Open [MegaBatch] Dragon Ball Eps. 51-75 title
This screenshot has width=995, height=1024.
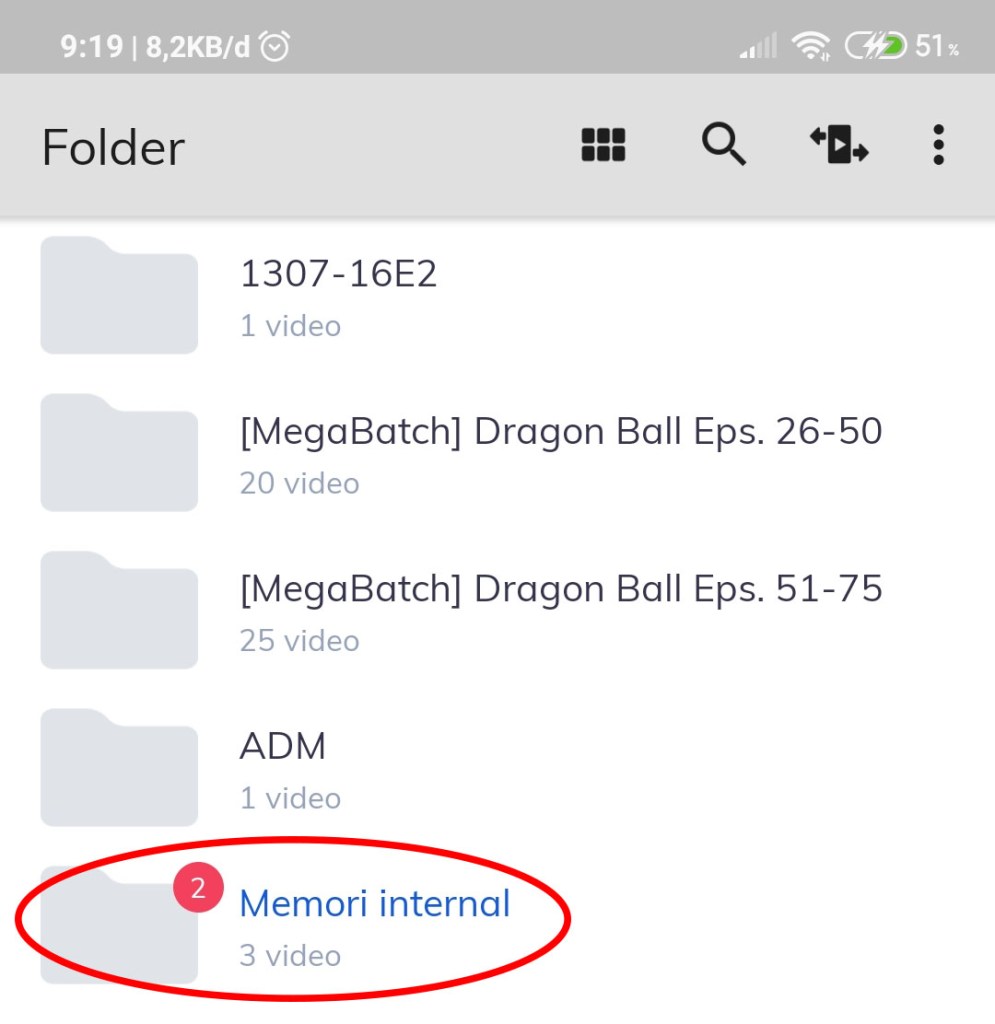click(561, 589)
